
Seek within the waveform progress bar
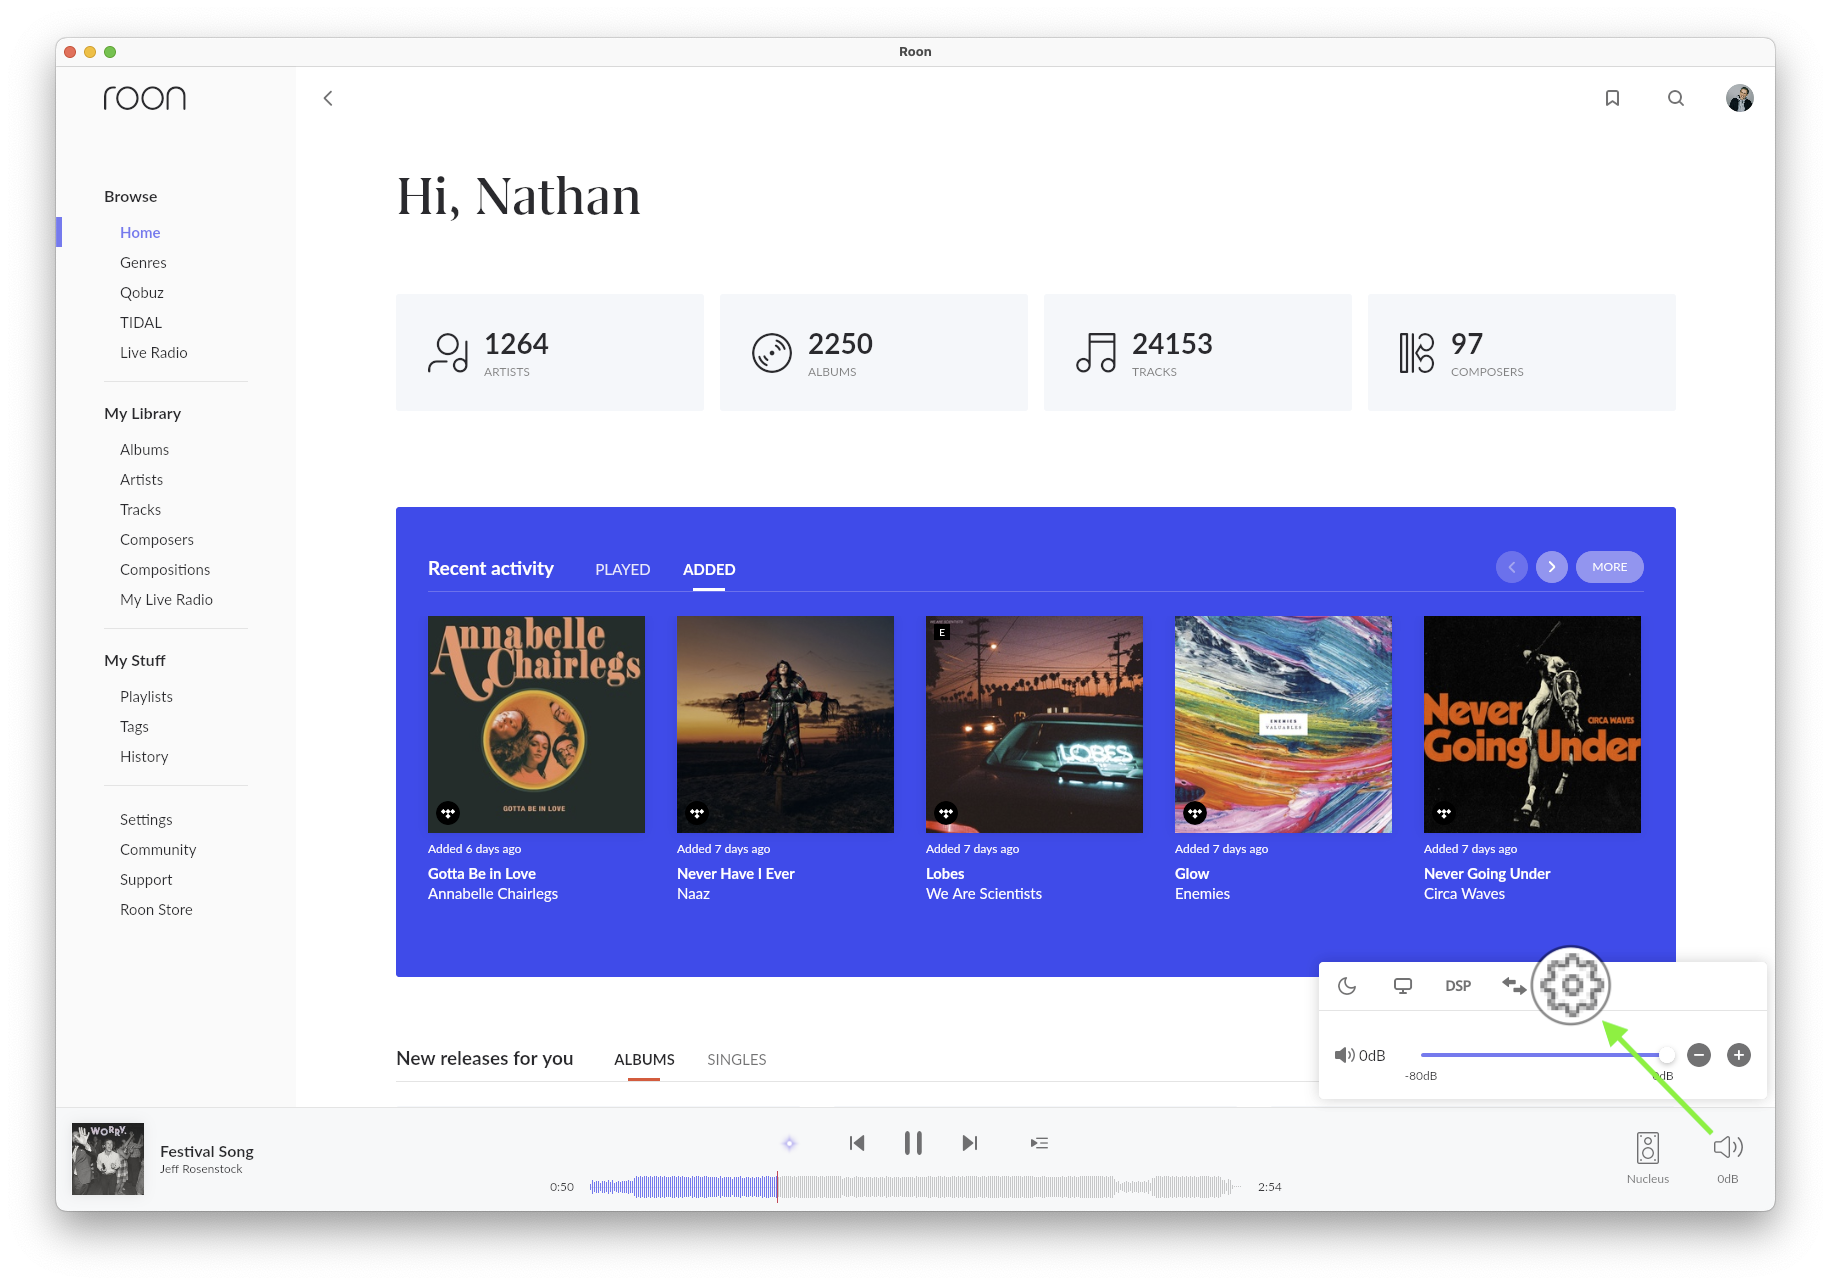pyautogui.click(x=914, y=1187)
